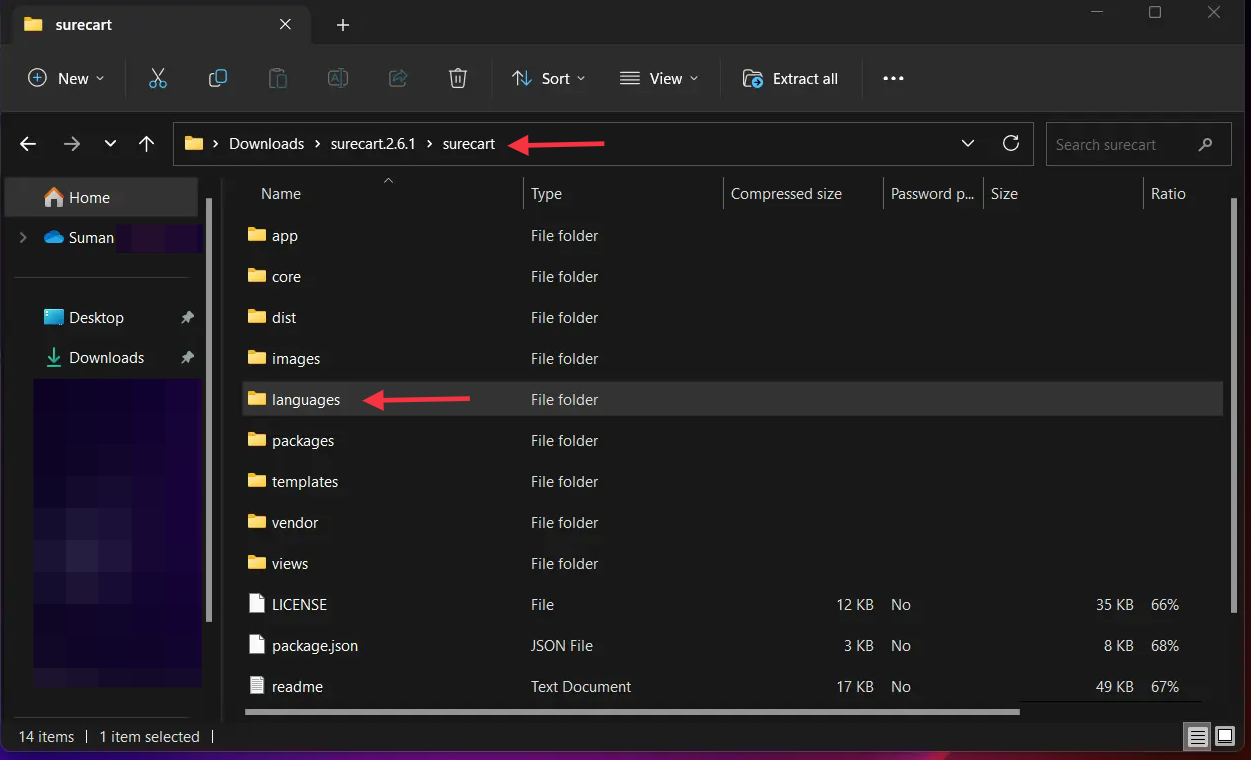This screenshot has width=1251, height=760.
Task: Select the surecart tab
Action: click(82, 25)
